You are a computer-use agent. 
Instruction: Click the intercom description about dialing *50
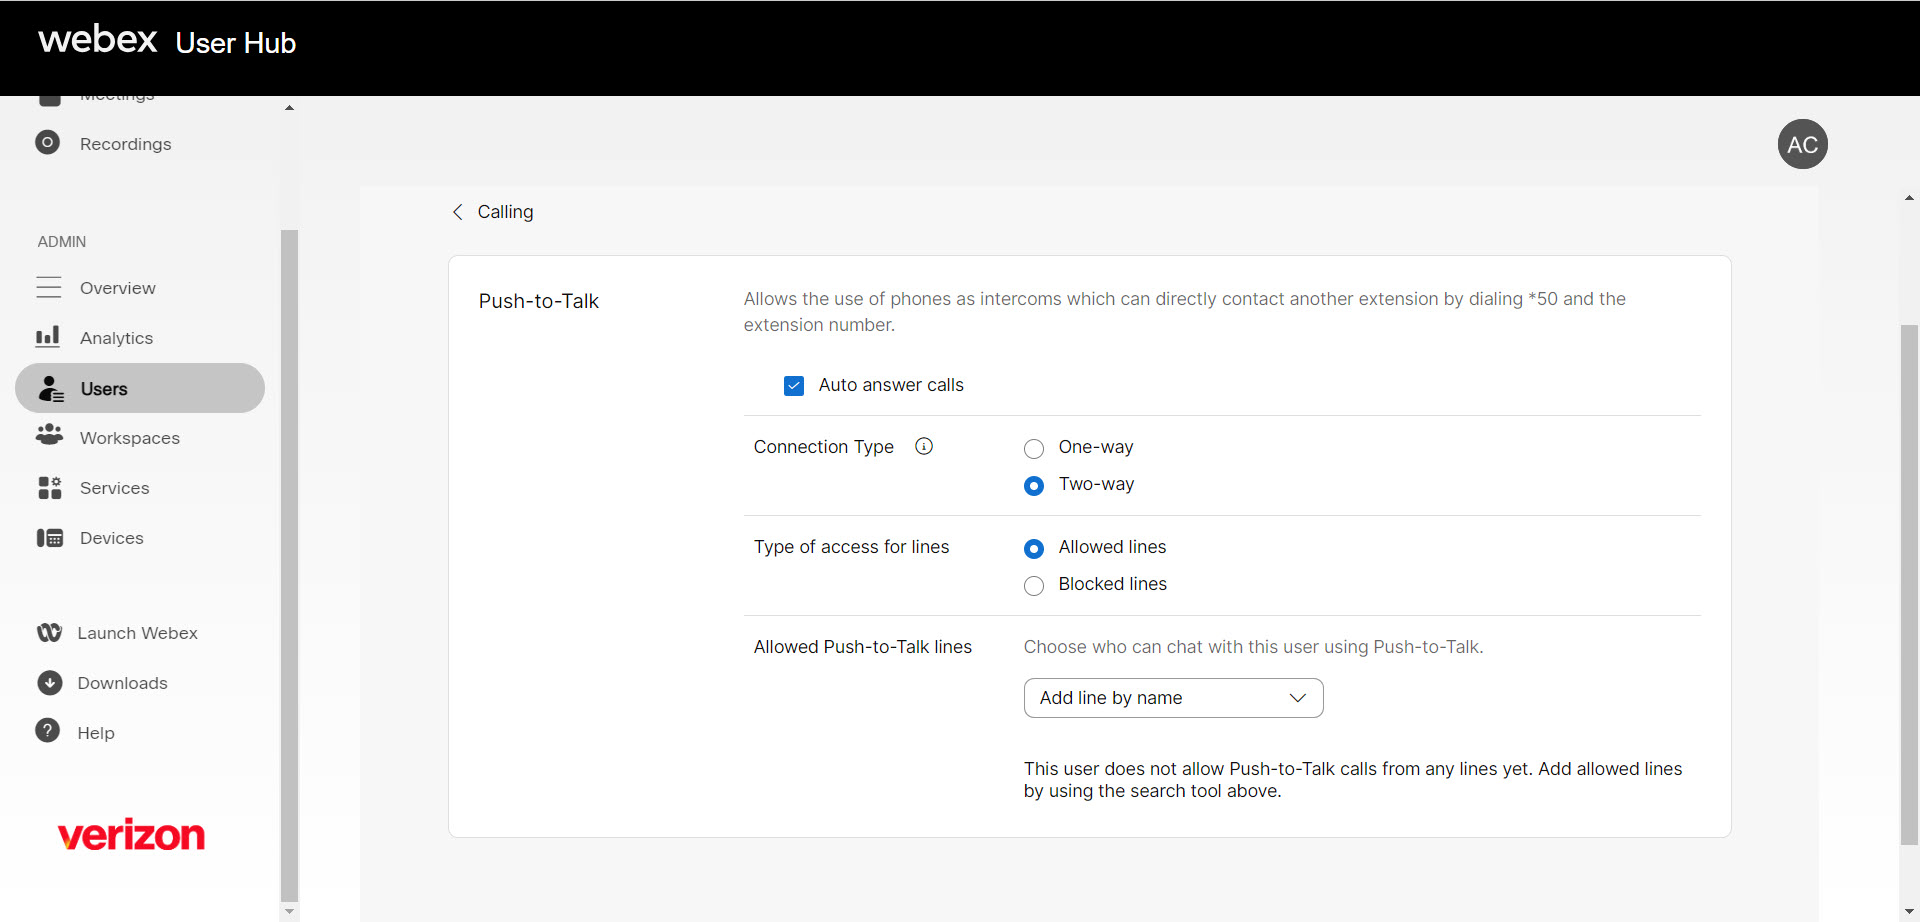tap(1185, 312)
